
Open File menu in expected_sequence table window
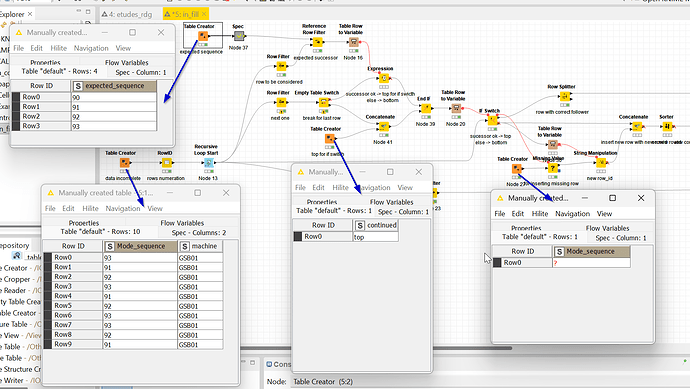click(x=18, y=48)
